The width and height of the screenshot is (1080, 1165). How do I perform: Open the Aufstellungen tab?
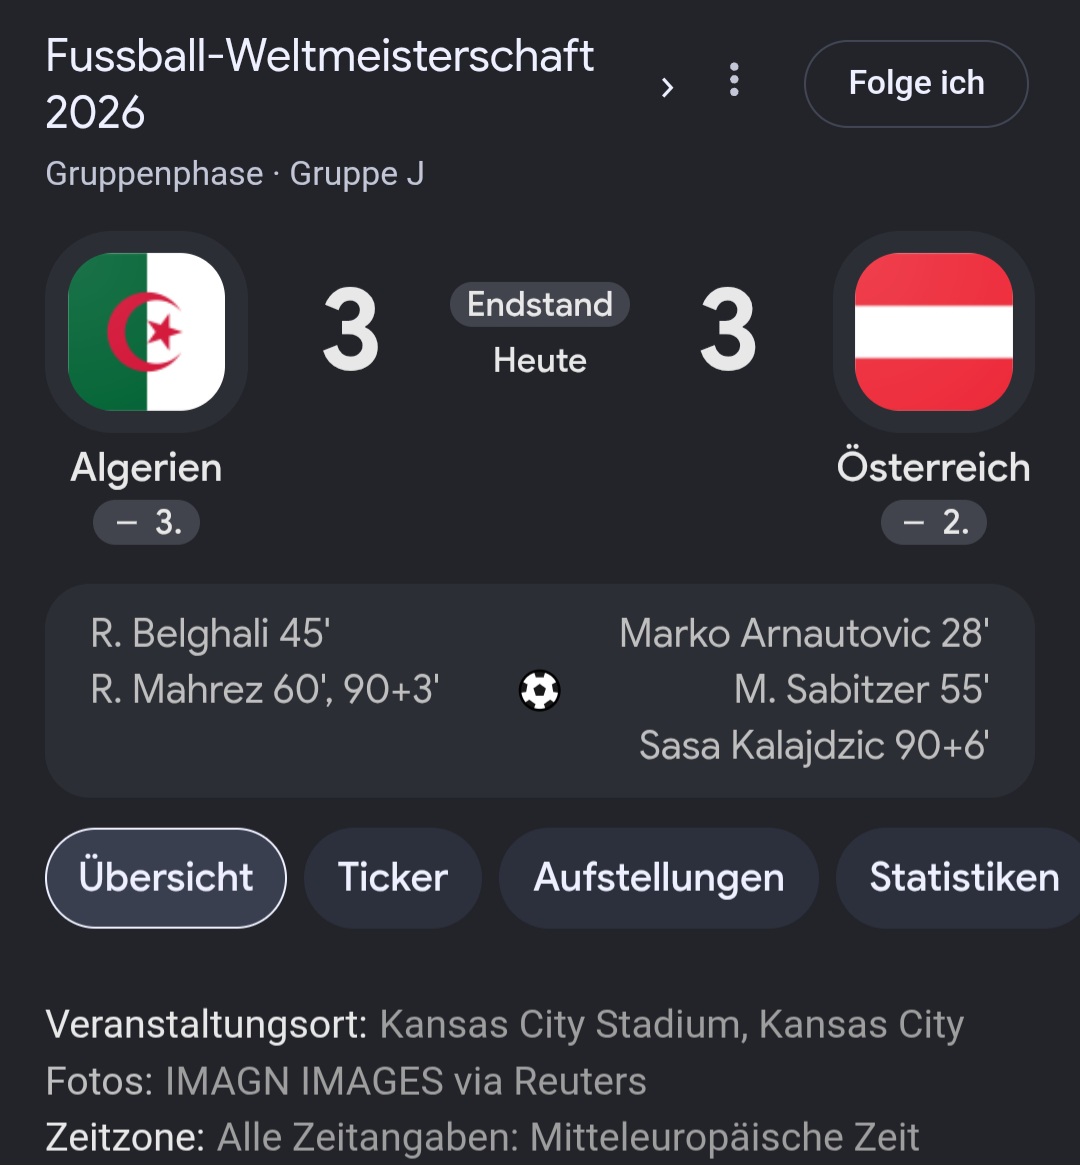click(659, 877)
